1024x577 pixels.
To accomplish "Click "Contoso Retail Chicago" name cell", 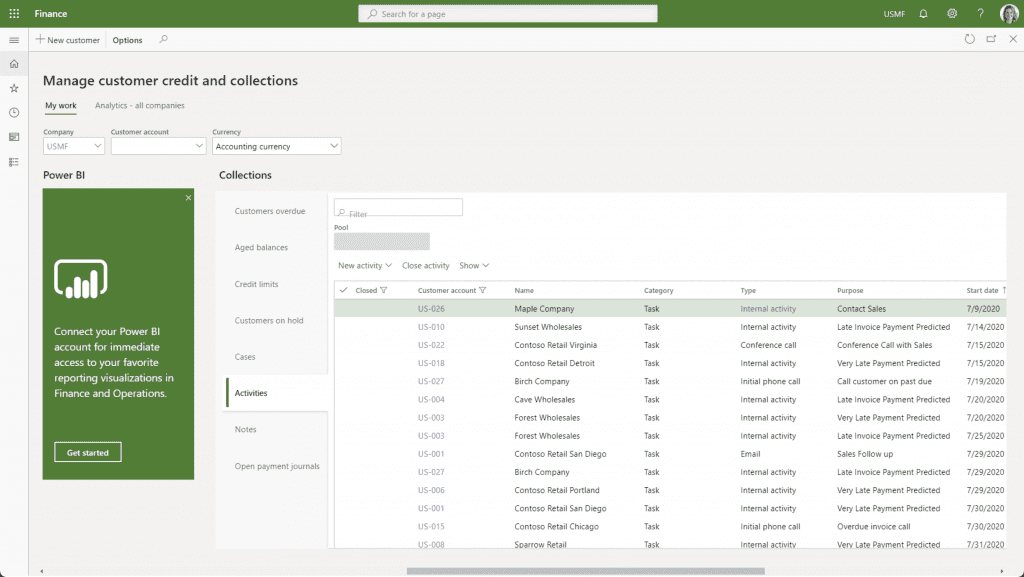I will click(x=556, y=527).
